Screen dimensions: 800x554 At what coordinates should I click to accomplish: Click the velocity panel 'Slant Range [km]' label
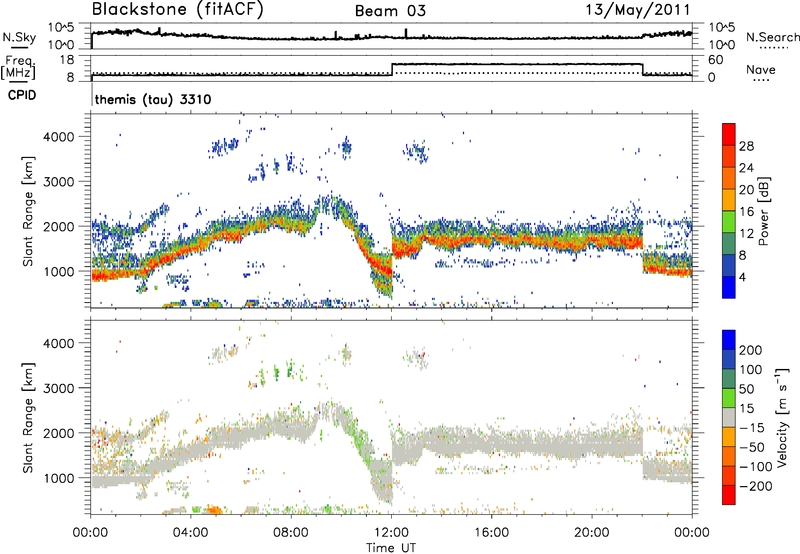click(x=28, y=418)
